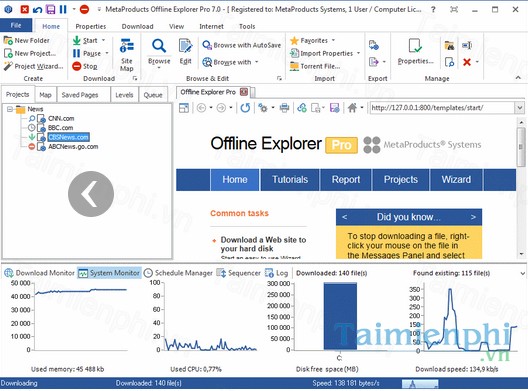Click the New Folder button
Screen dimensions: 528x391
pyautogui.click(x=27, y=40)
